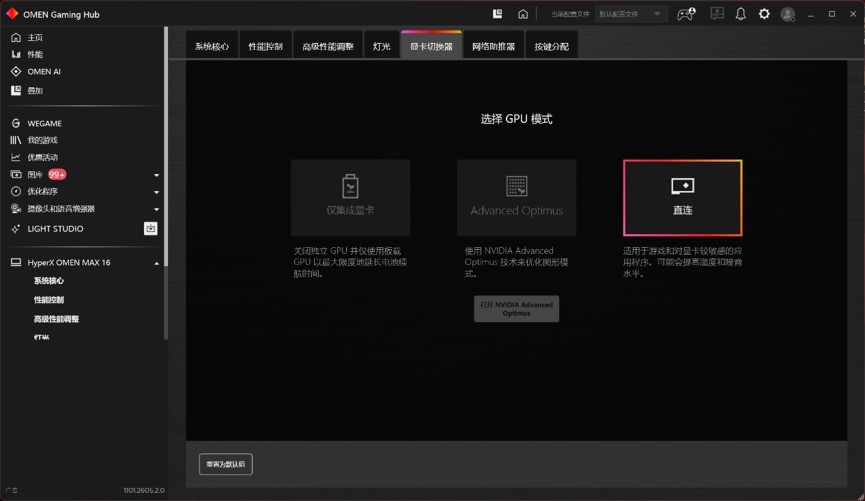
Task: Switch to the 按键分配 tab
Action: 551,46
